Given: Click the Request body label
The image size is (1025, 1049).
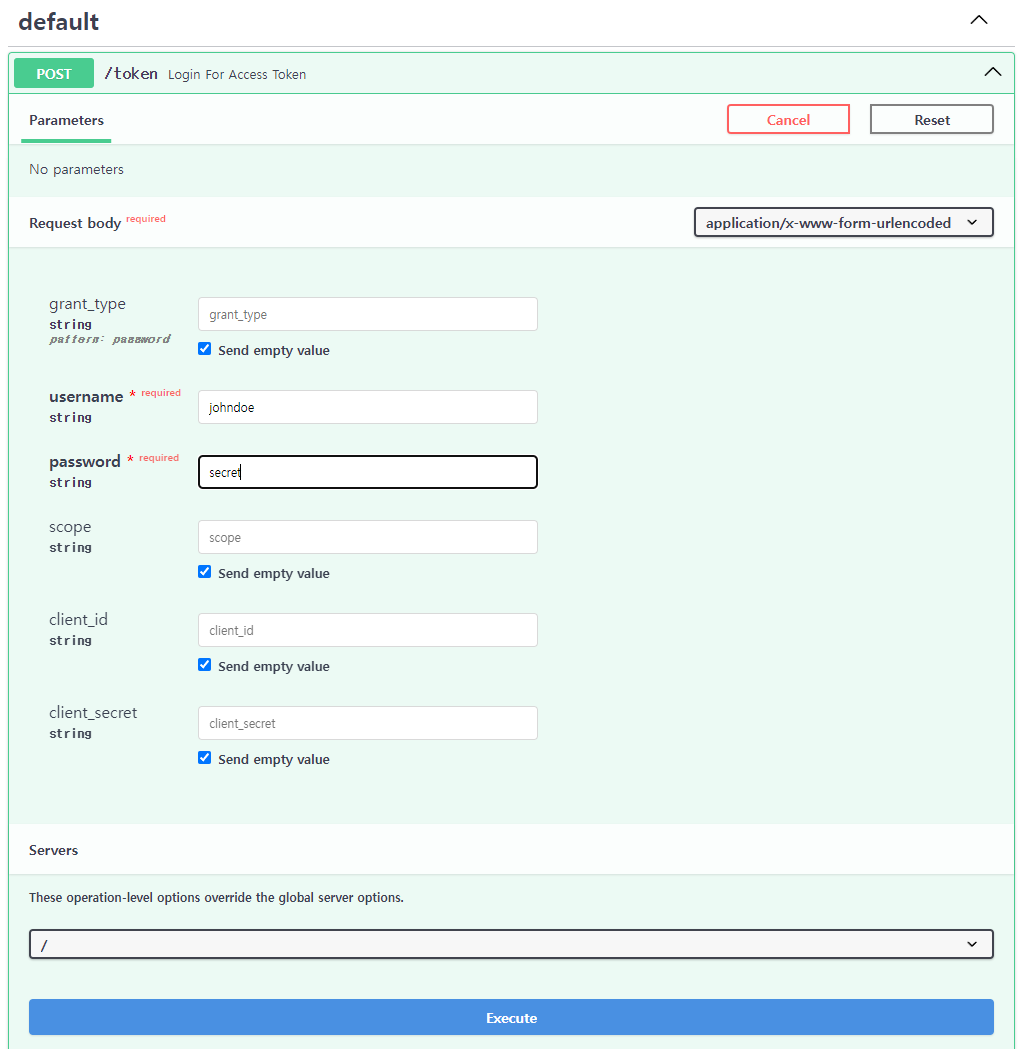Looking at the screenshot, I should 75,223.
